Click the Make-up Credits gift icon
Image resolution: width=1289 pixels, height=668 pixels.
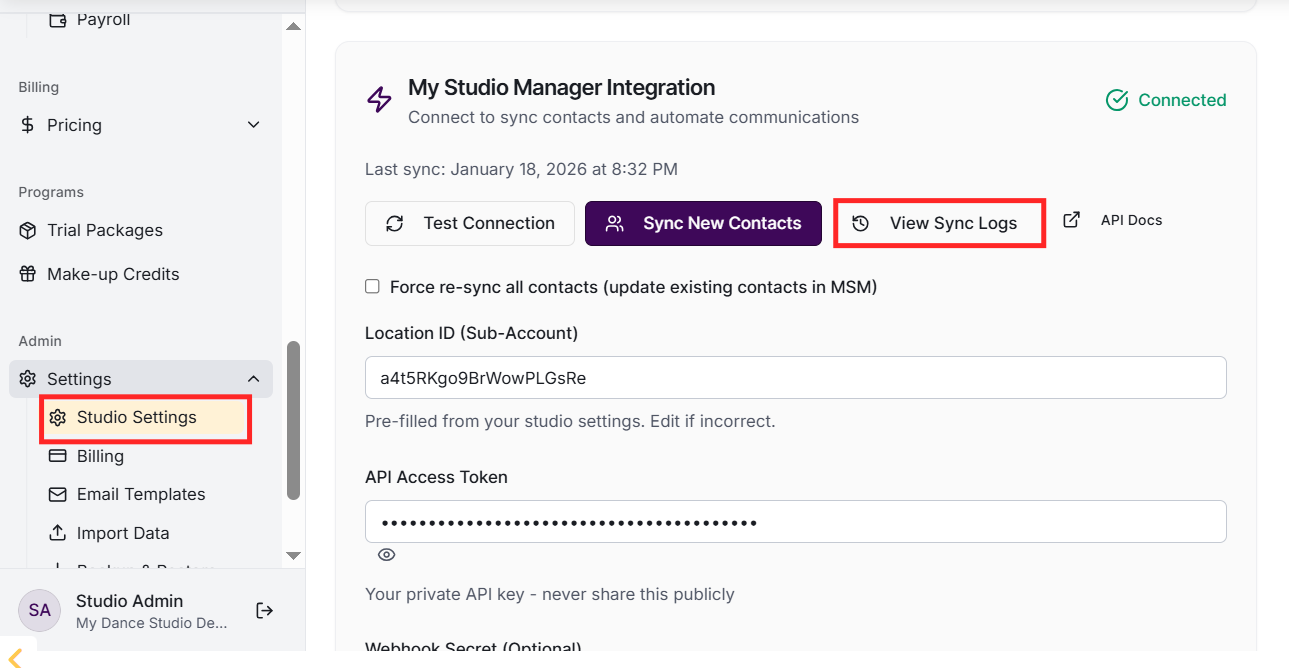pos(28,274)
